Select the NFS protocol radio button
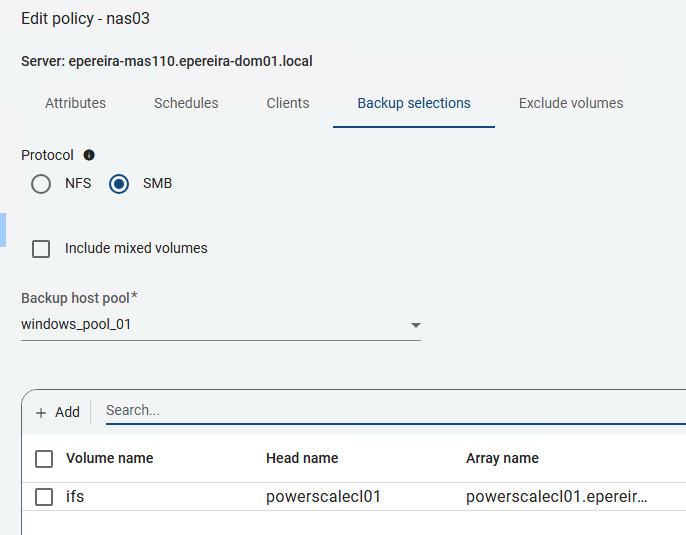 tap(41, 184)
